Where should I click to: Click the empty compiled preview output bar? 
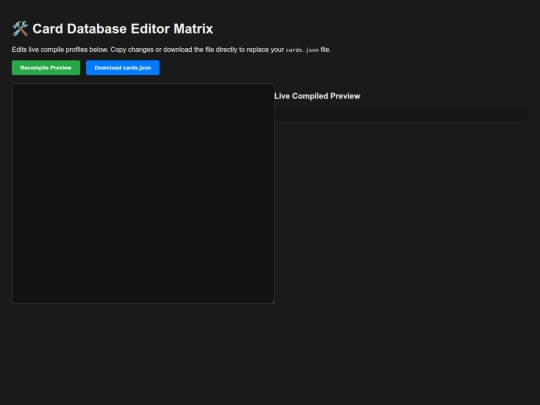pos(401,115)
